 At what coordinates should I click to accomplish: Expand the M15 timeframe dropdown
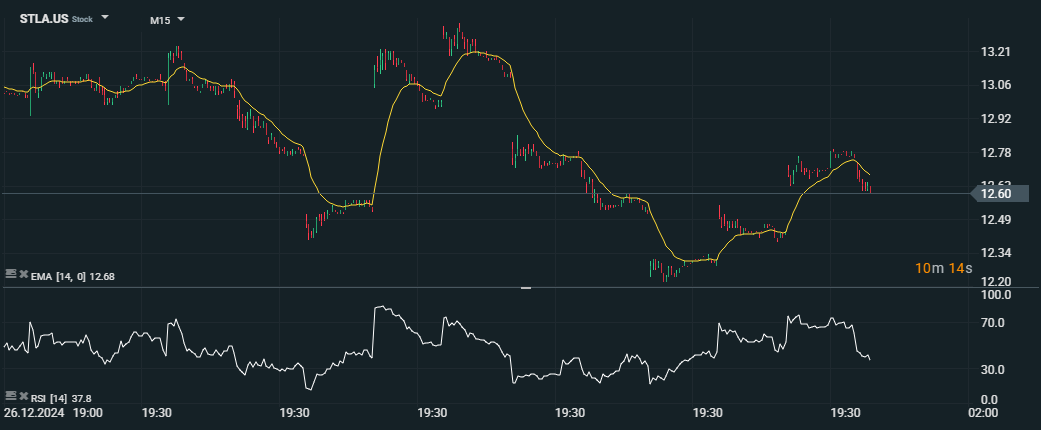pos(181,19)
